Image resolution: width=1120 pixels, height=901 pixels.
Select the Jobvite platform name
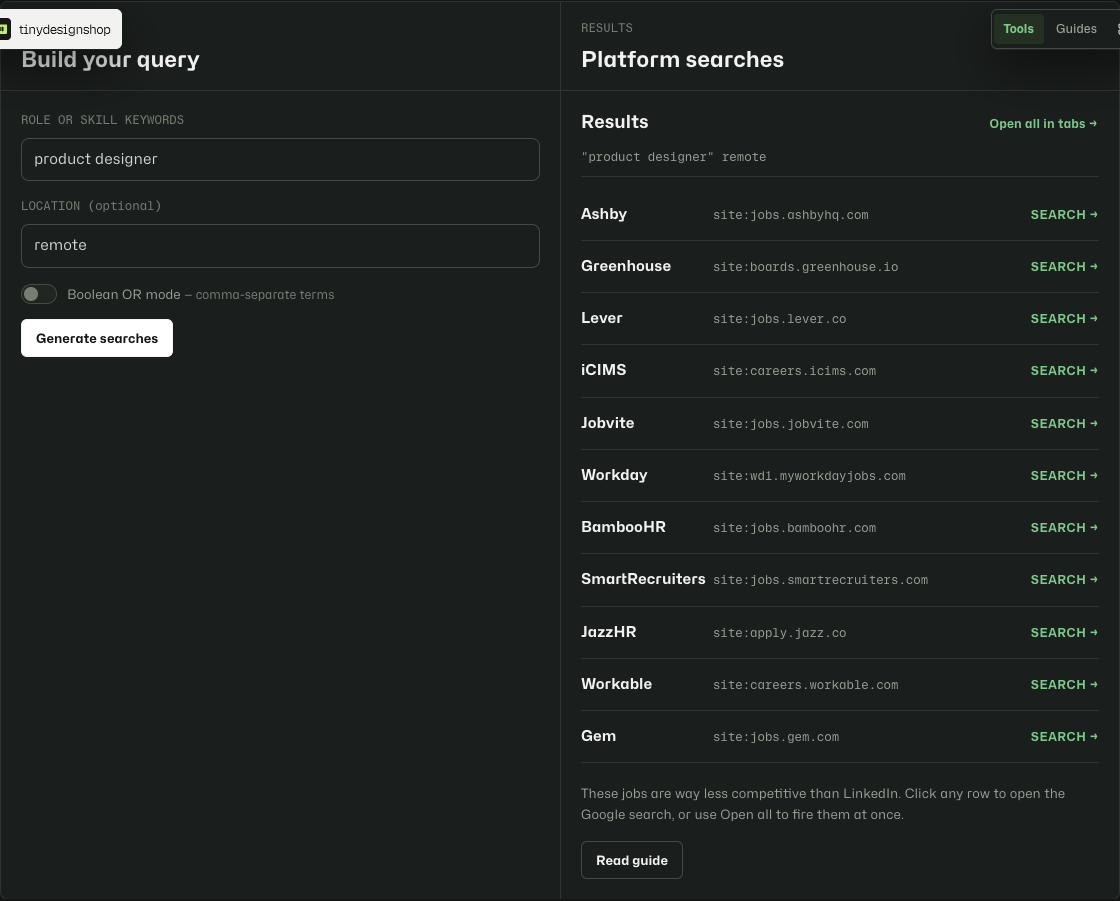[x=607, y=423]
